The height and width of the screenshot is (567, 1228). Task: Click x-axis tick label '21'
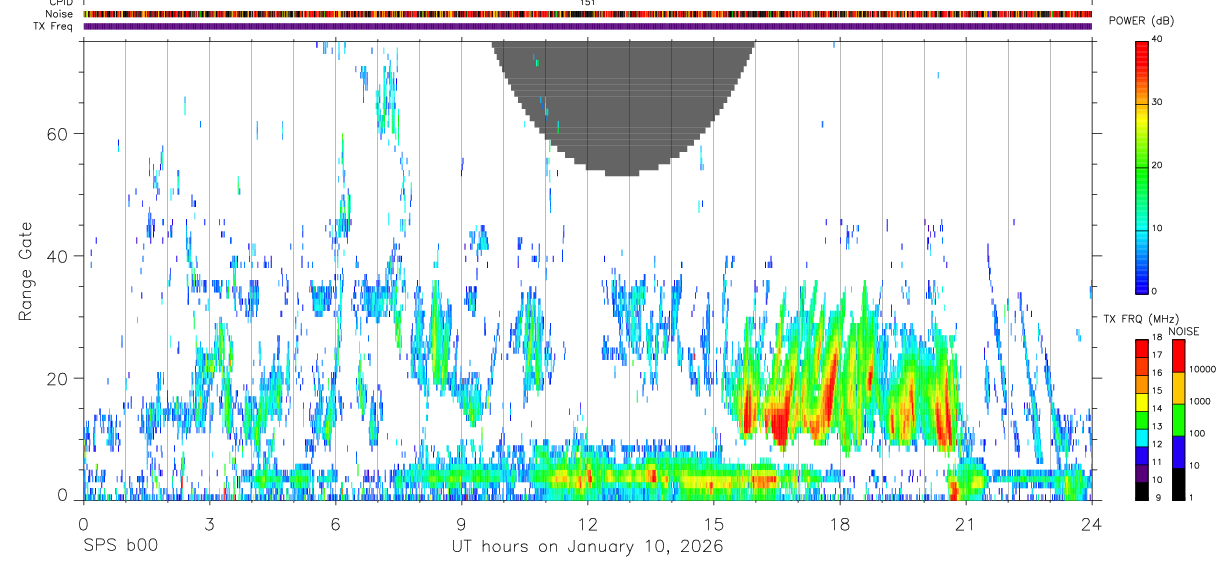tap(966, 523)
